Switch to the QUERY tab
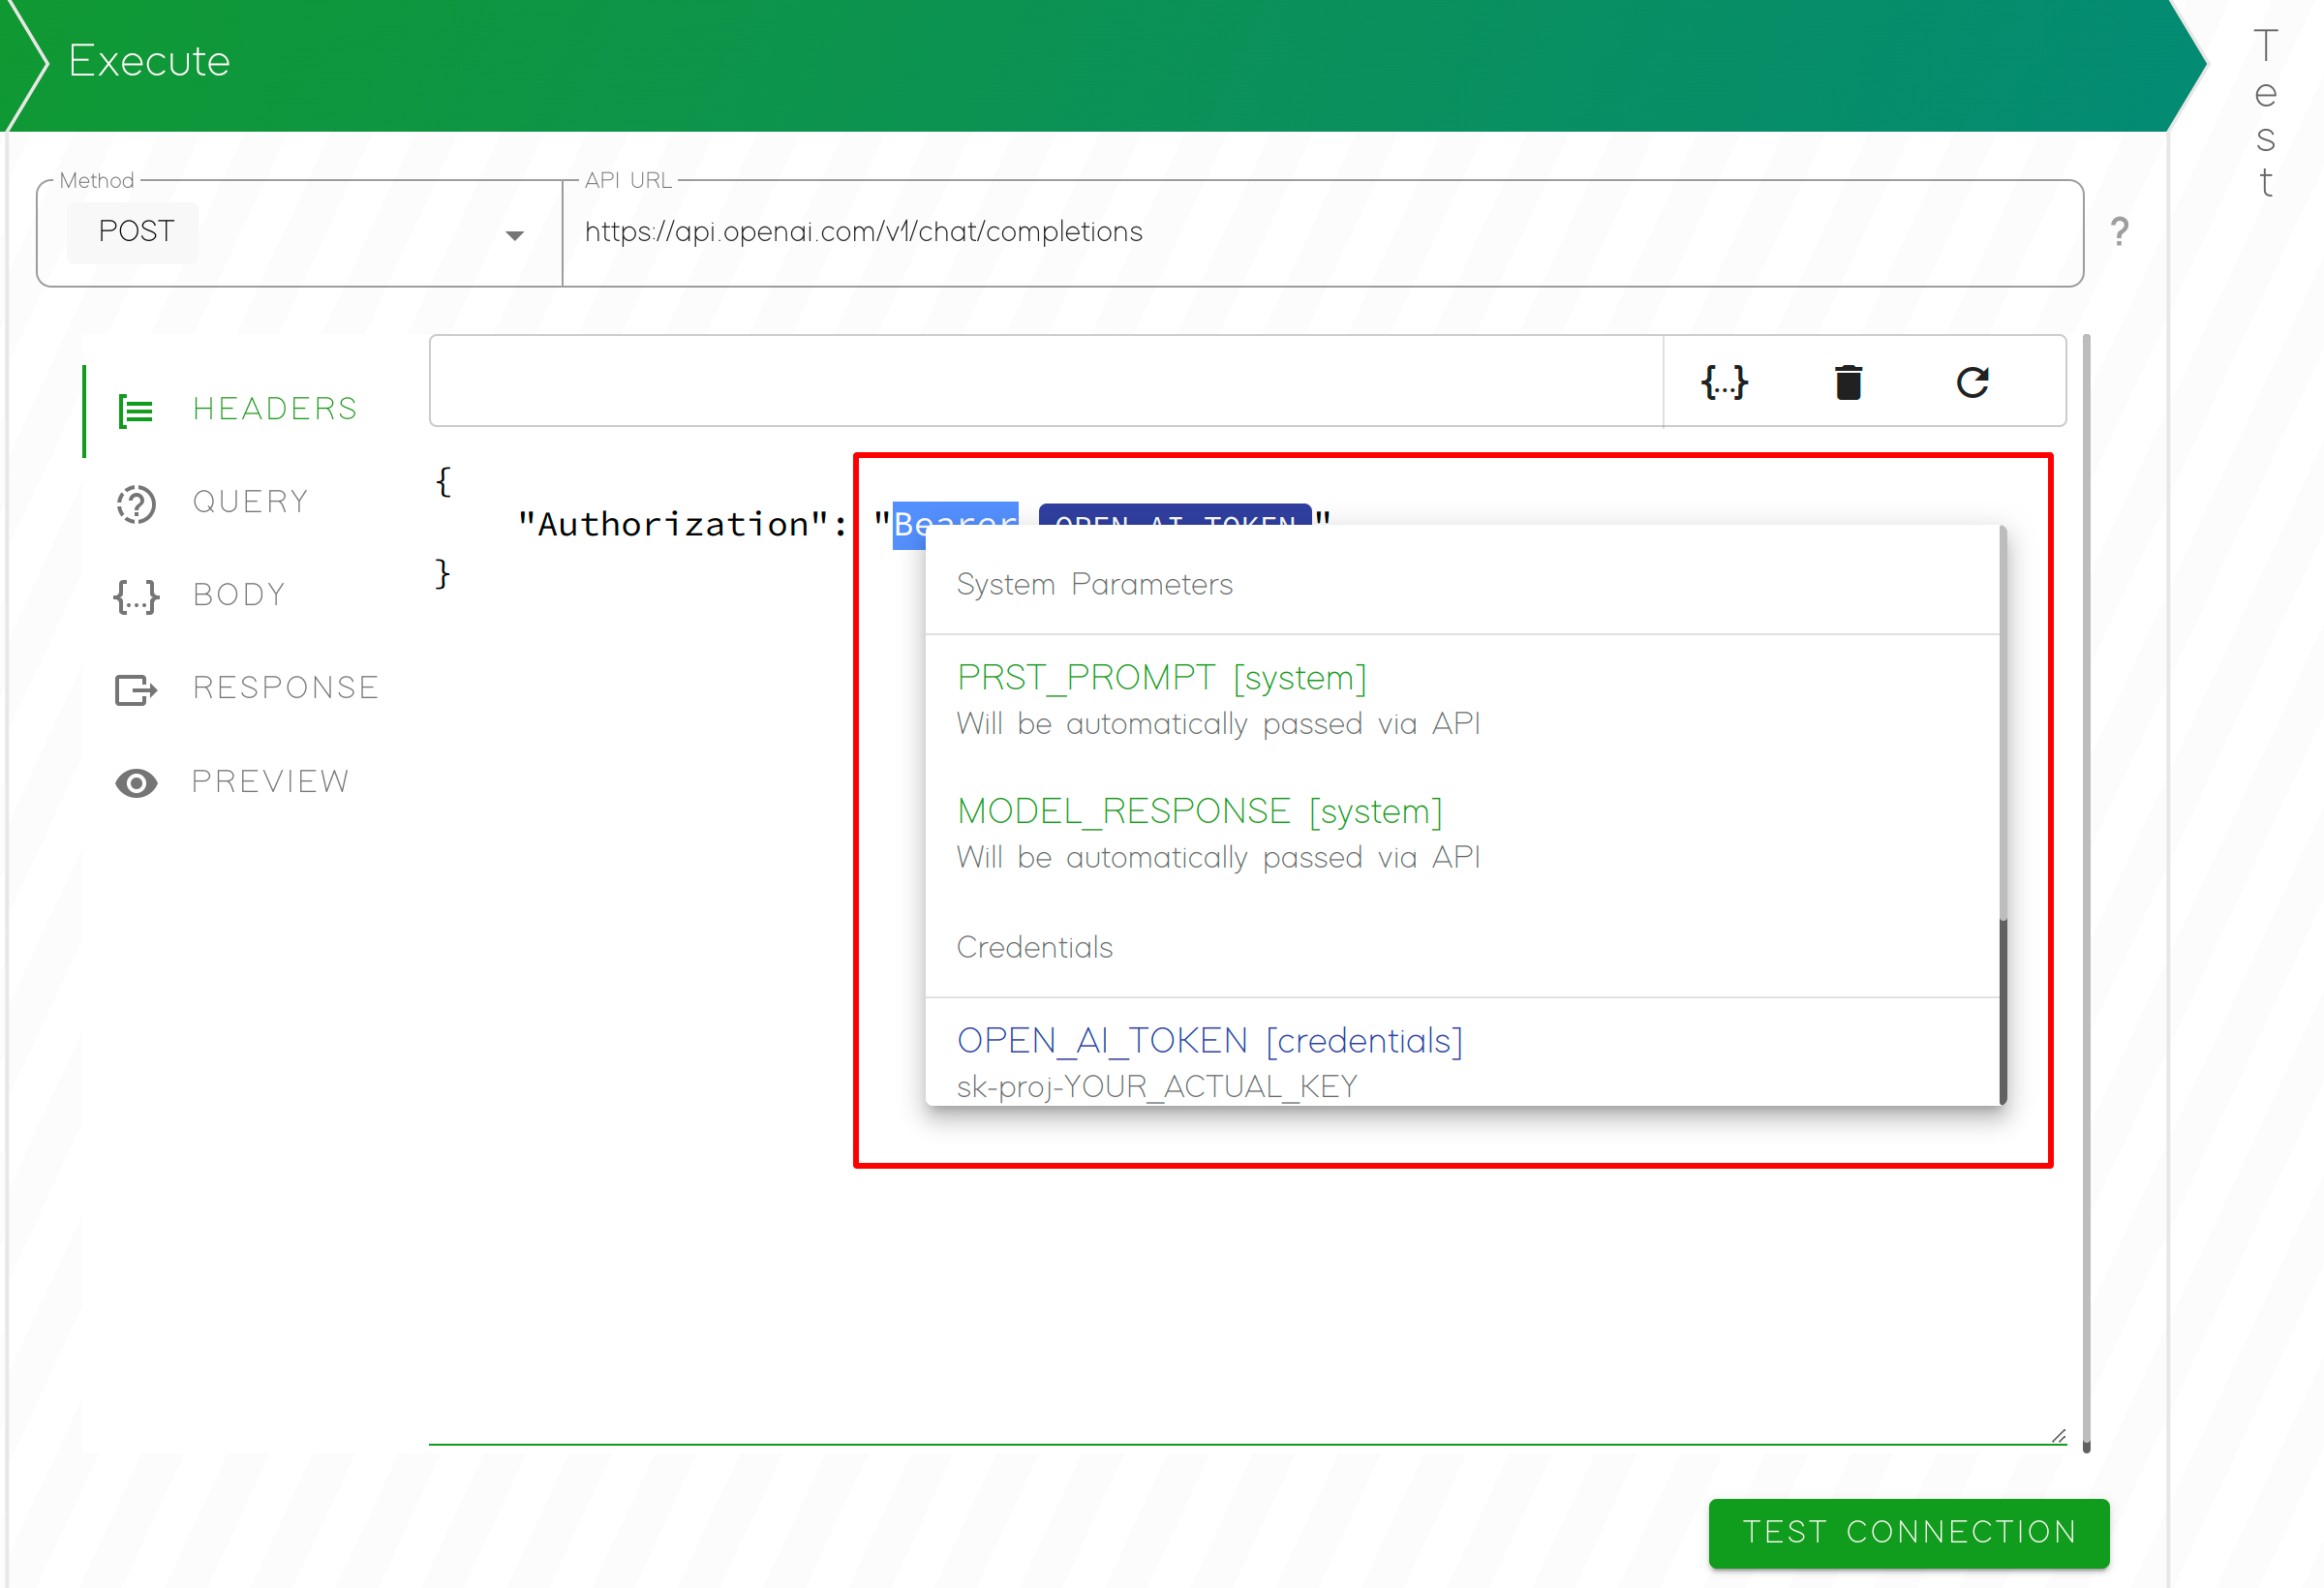The width and height of the screenshot is (2324, 1588). tap(251, 502)
